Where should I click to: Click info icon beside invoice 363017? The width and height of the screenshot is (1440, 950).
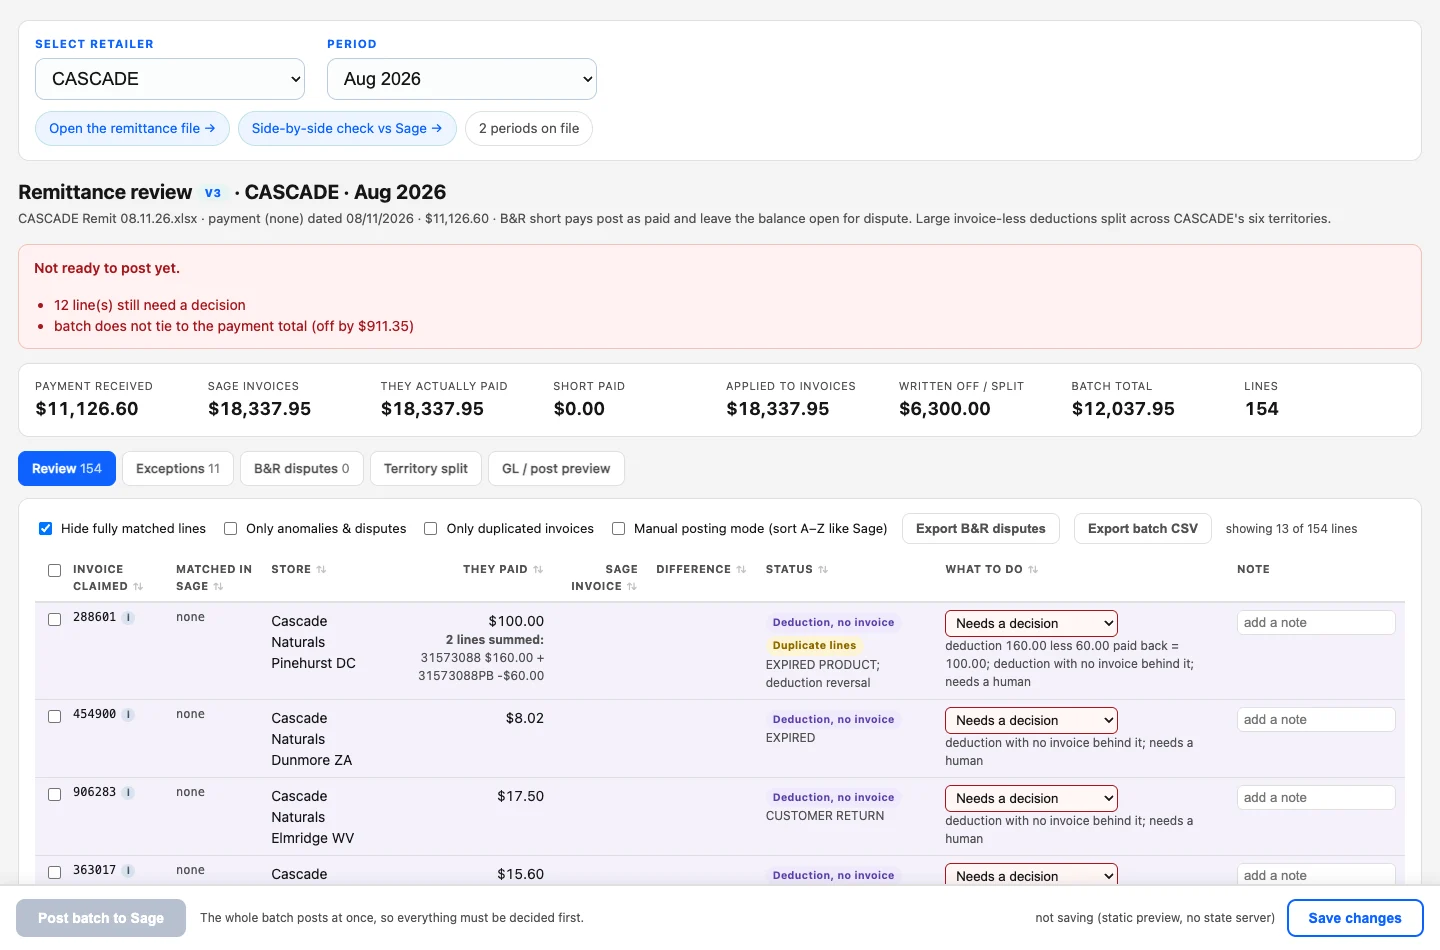point(128,871)
